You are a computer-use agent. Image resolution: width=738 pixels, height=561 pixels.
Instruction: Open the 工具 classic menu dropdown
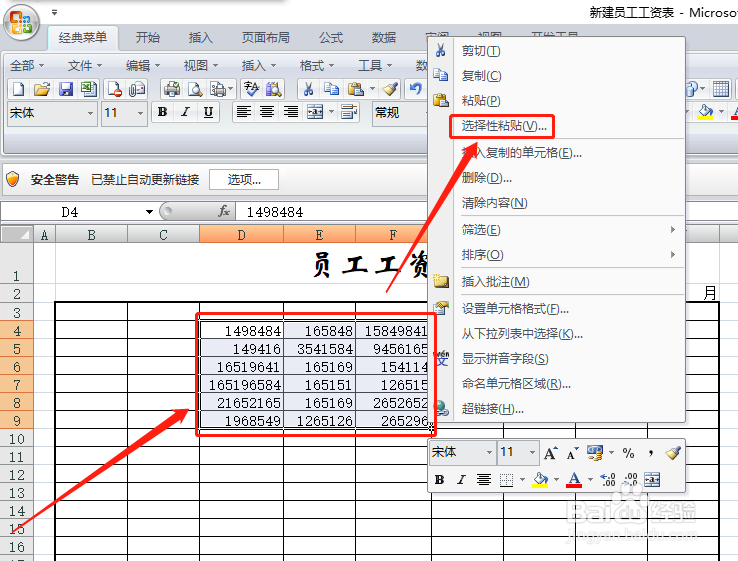(375, 65)
